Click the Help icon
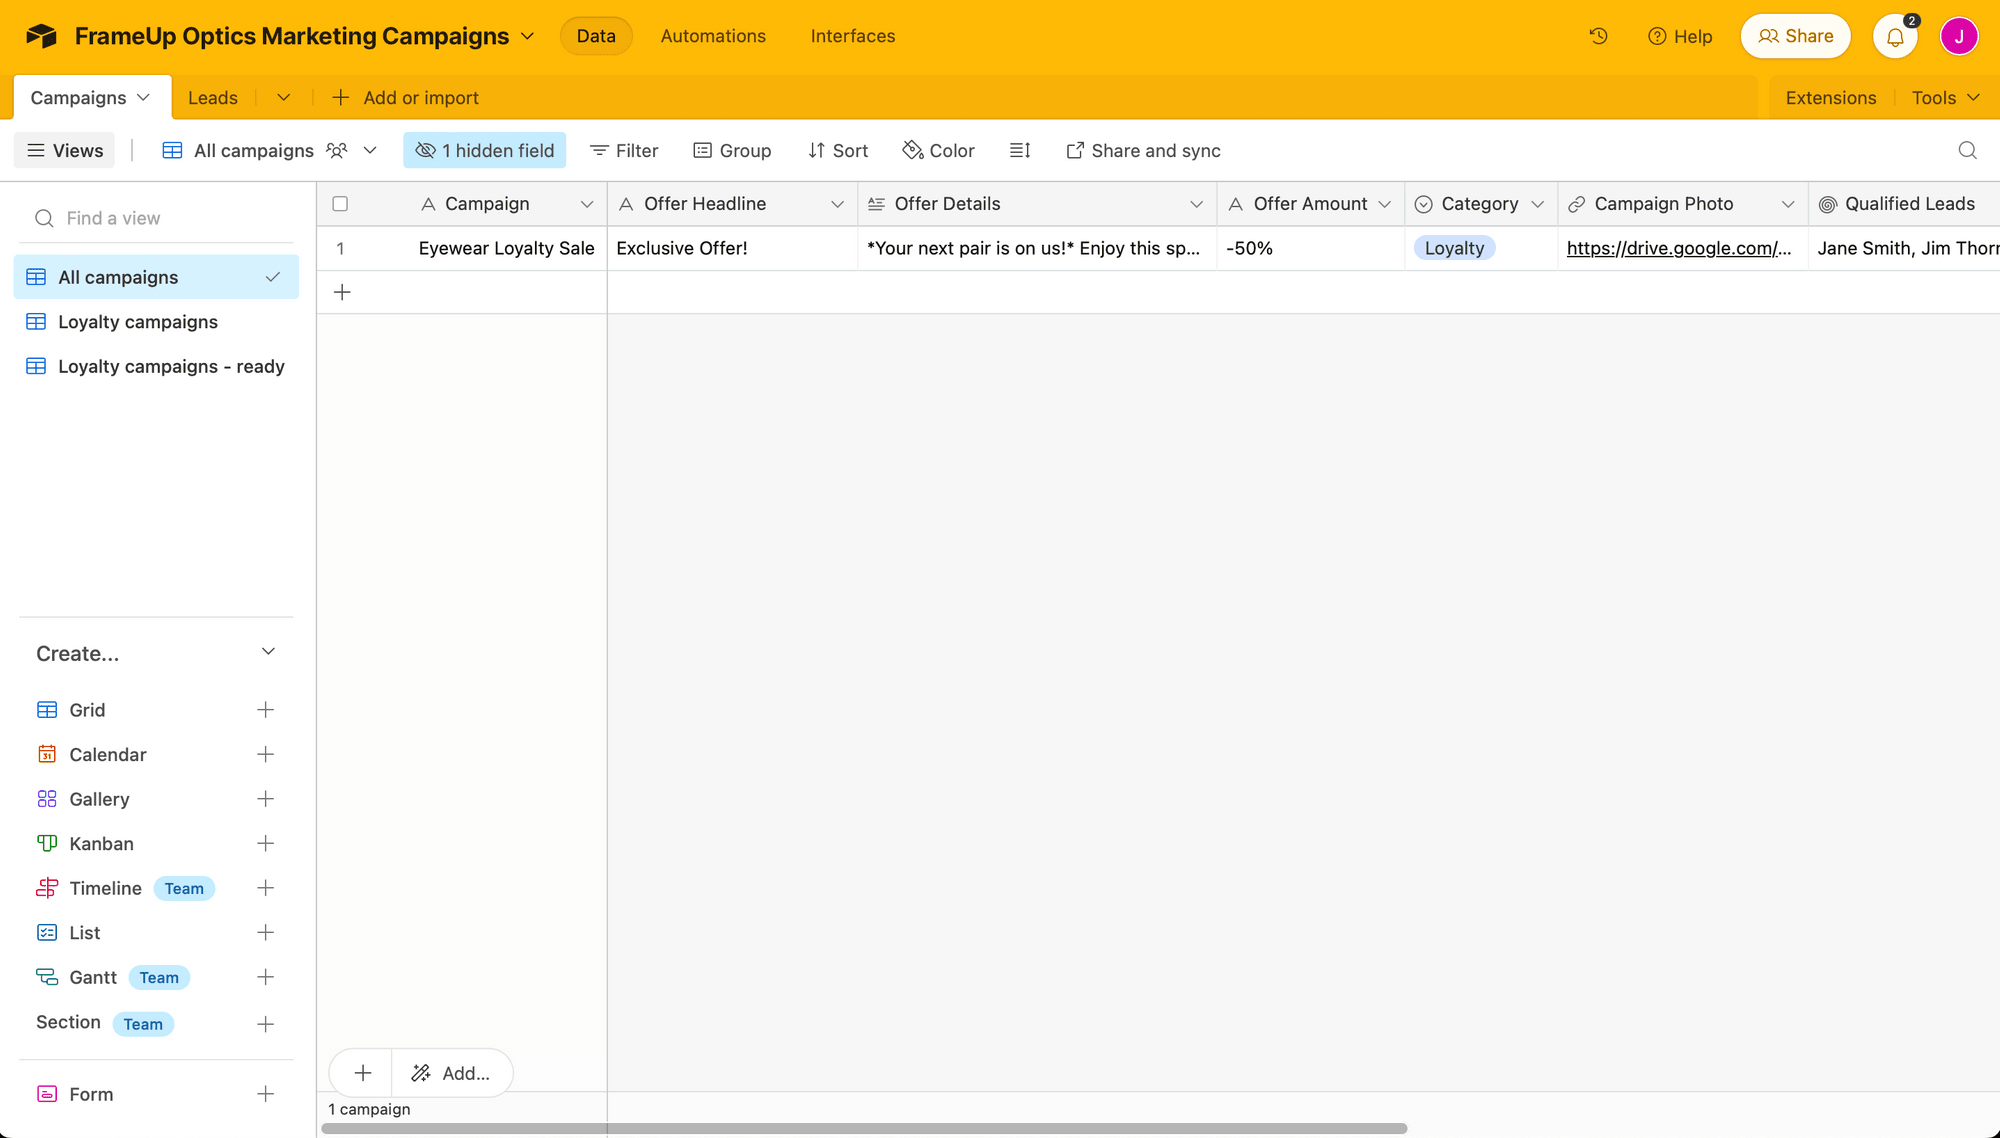This screenshot has width=2000, height=1138. 1657,35
